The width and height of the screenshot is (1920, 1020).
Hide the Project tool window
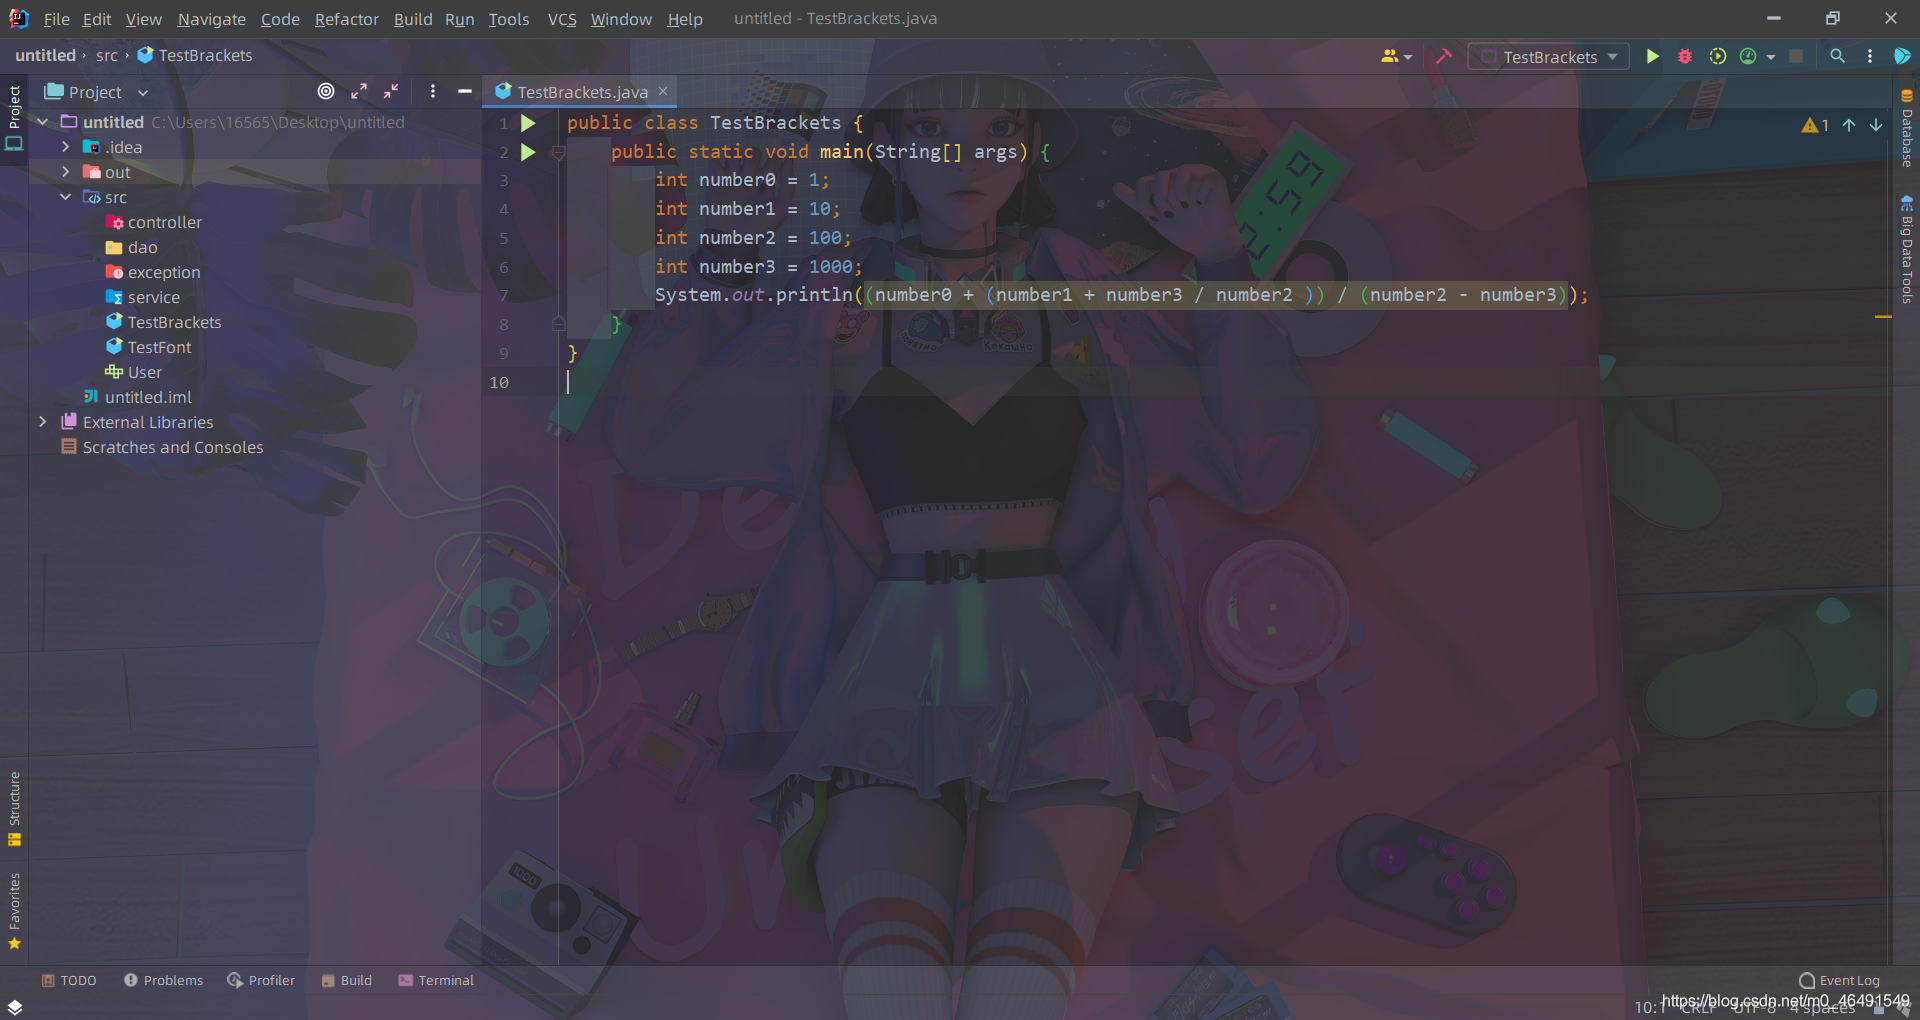click(465, 91)
